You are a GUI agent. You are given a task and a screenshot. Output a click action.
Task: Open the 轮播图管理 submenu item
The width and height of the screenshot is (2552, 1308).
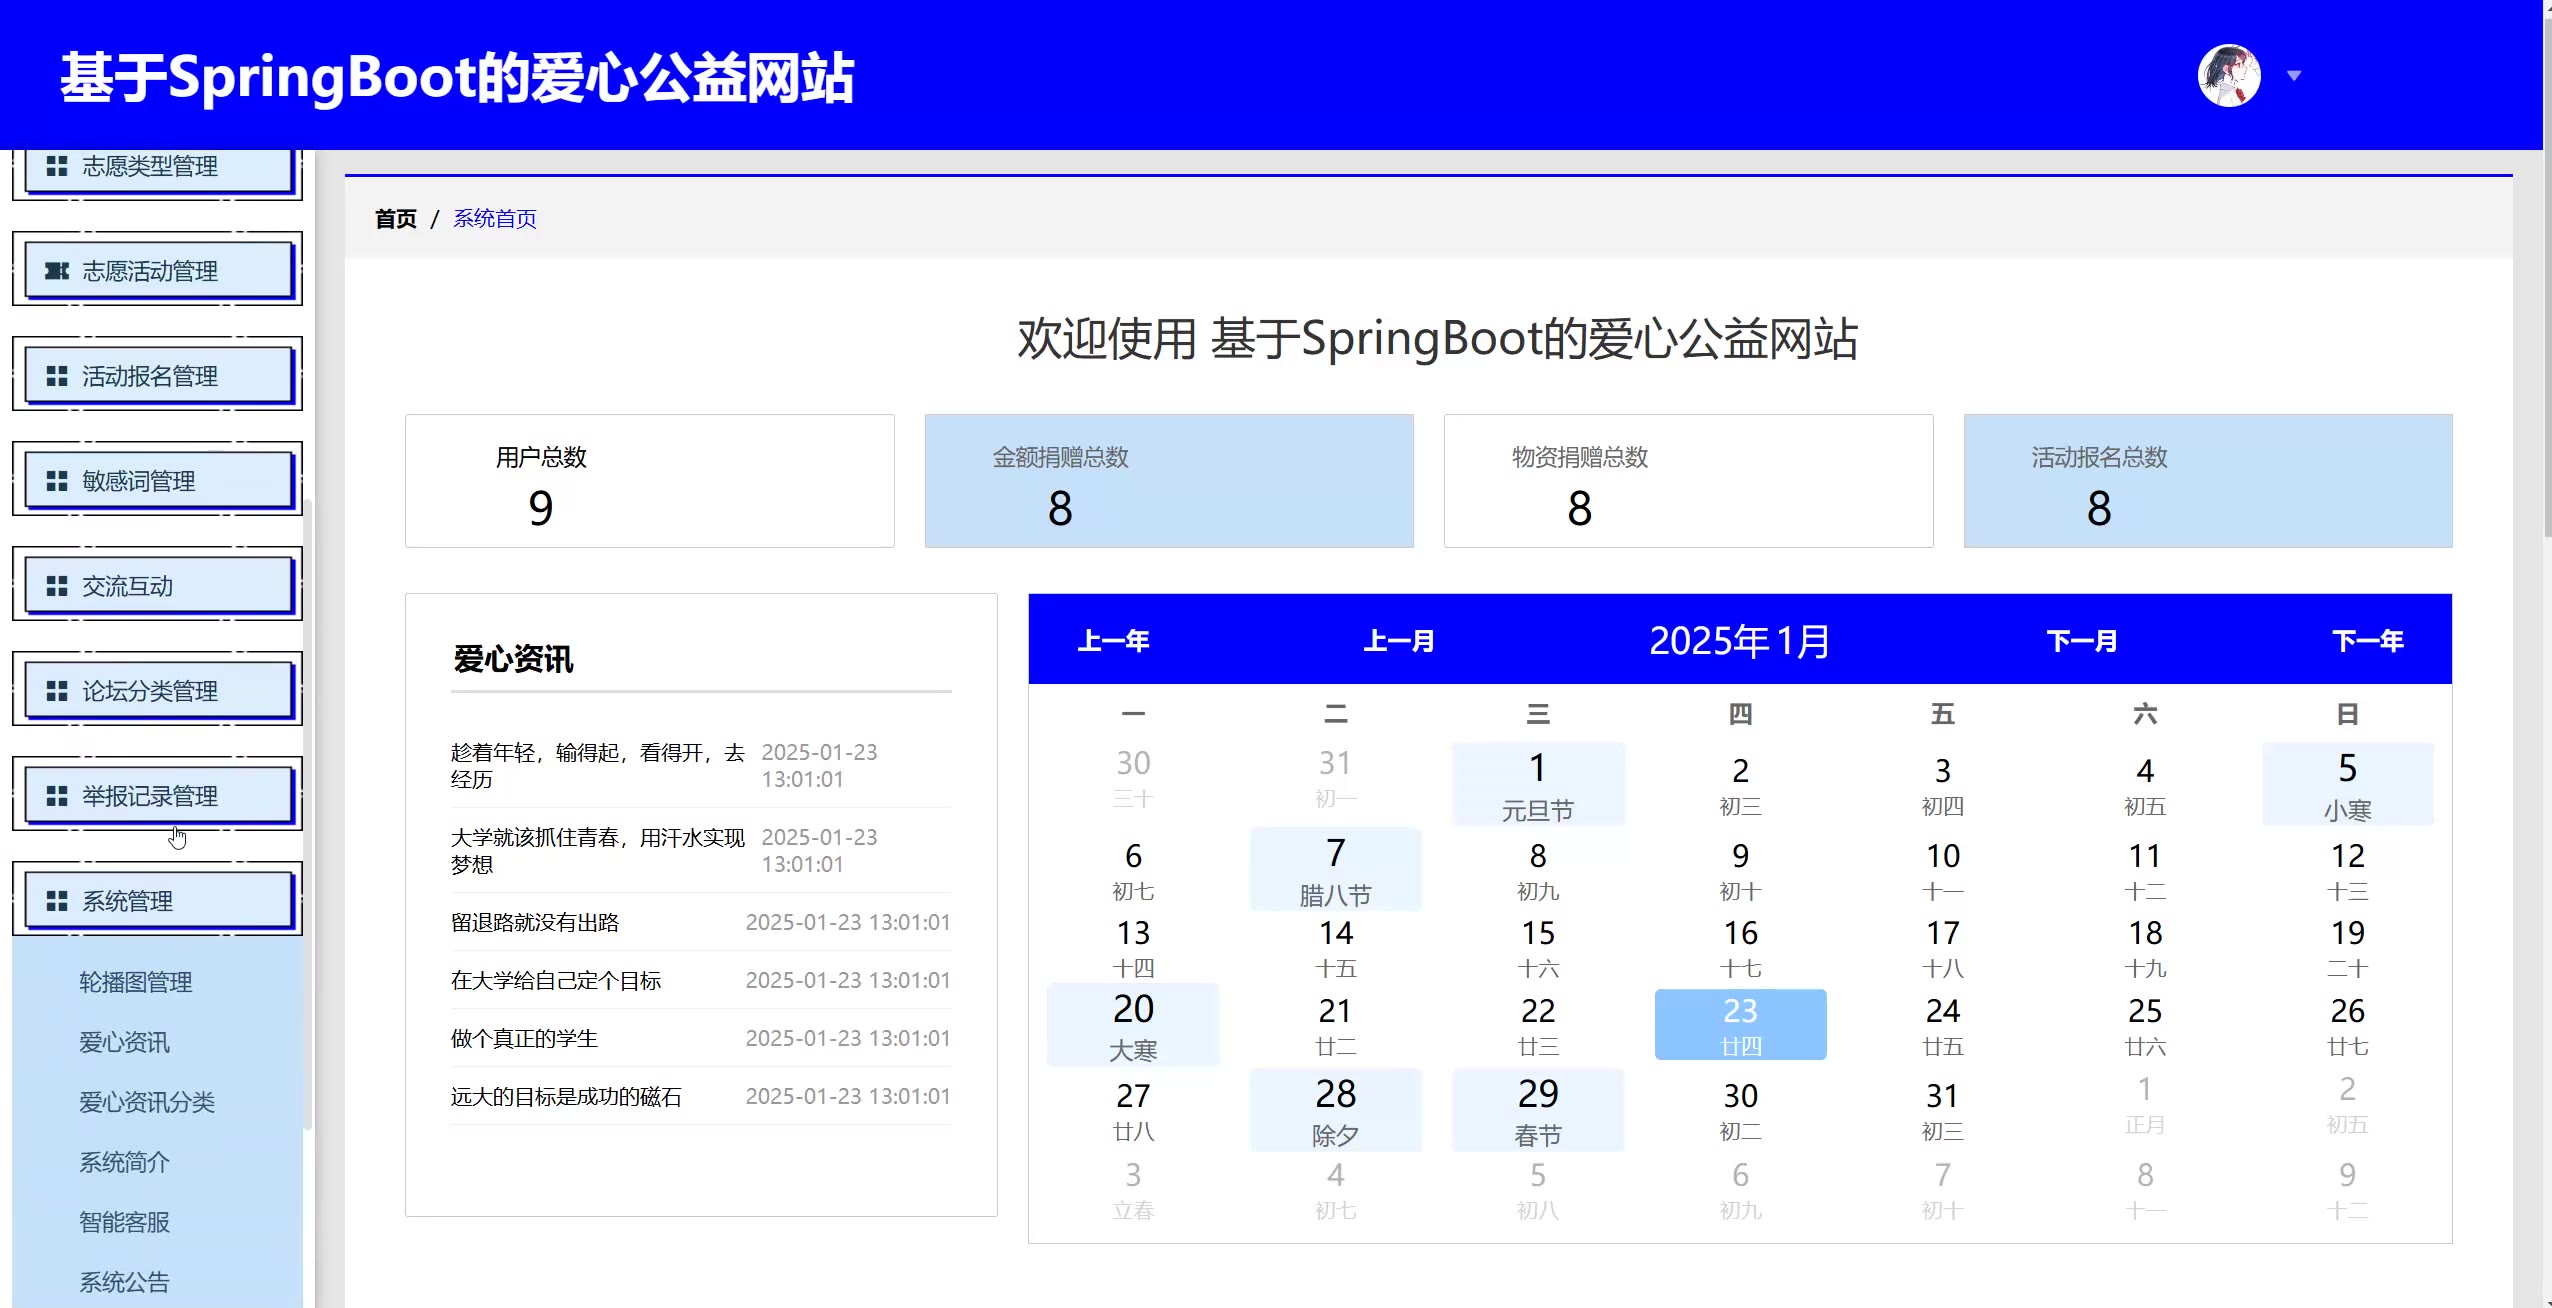coord(136,982)
